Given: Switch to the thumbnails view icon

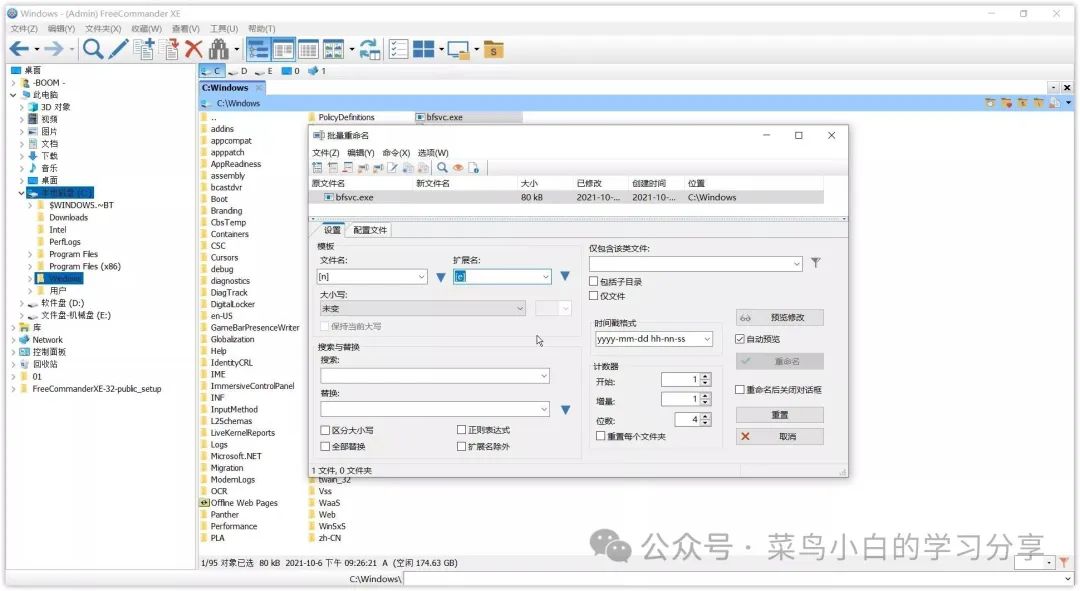Looking at the screenshot, I should pyautogui.click(x=333, y=49).
